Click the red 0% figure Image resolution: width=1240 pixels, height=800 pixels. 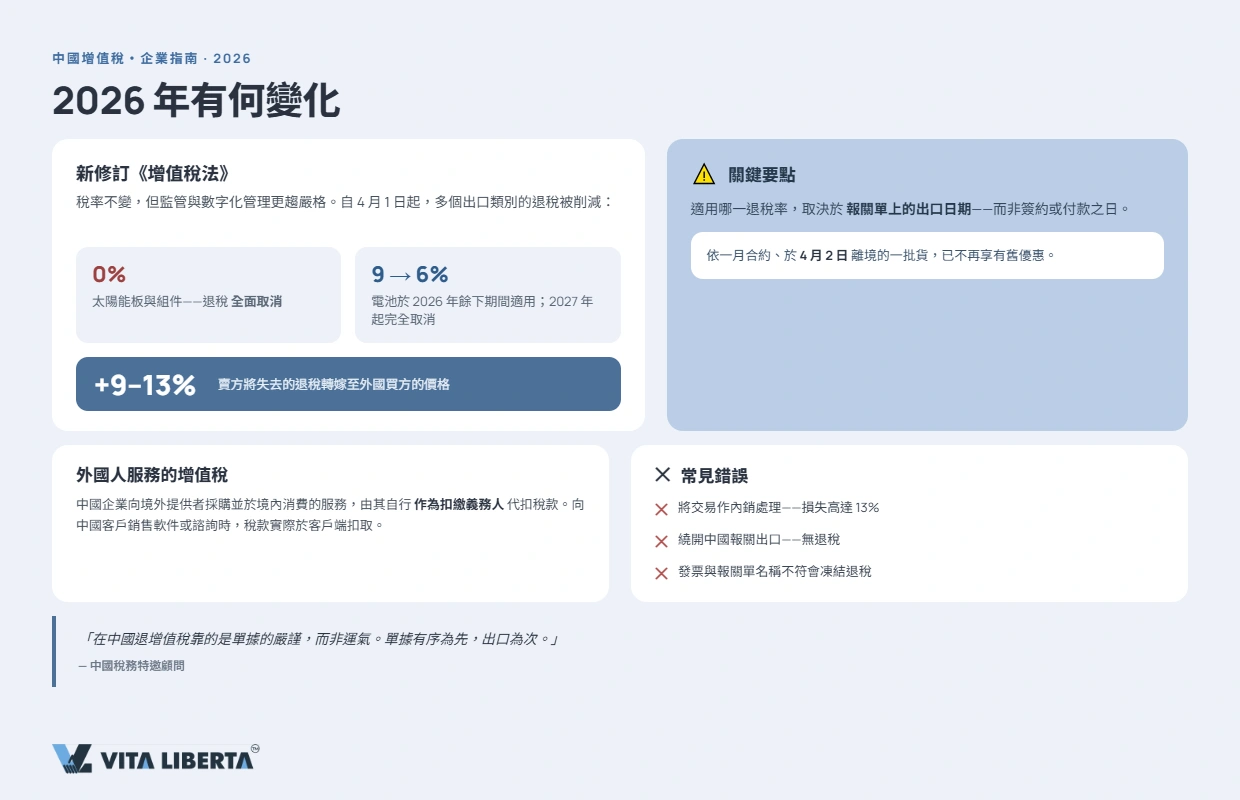pyautogui.click(x=109, y=275)
